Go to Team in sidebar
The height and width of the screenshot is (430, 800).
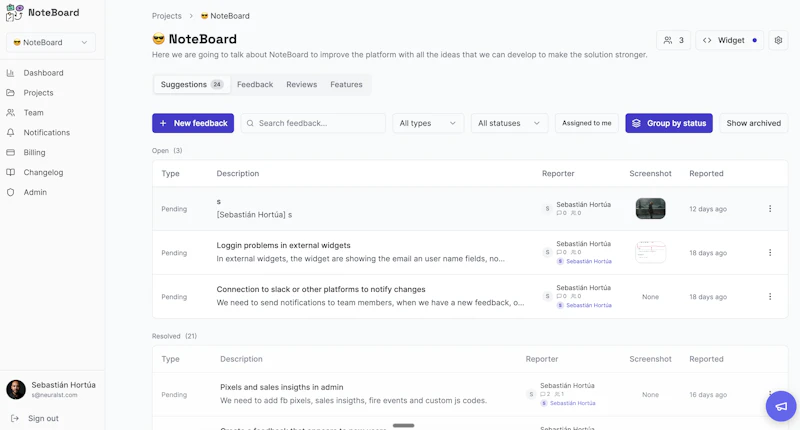coord(33,113)
